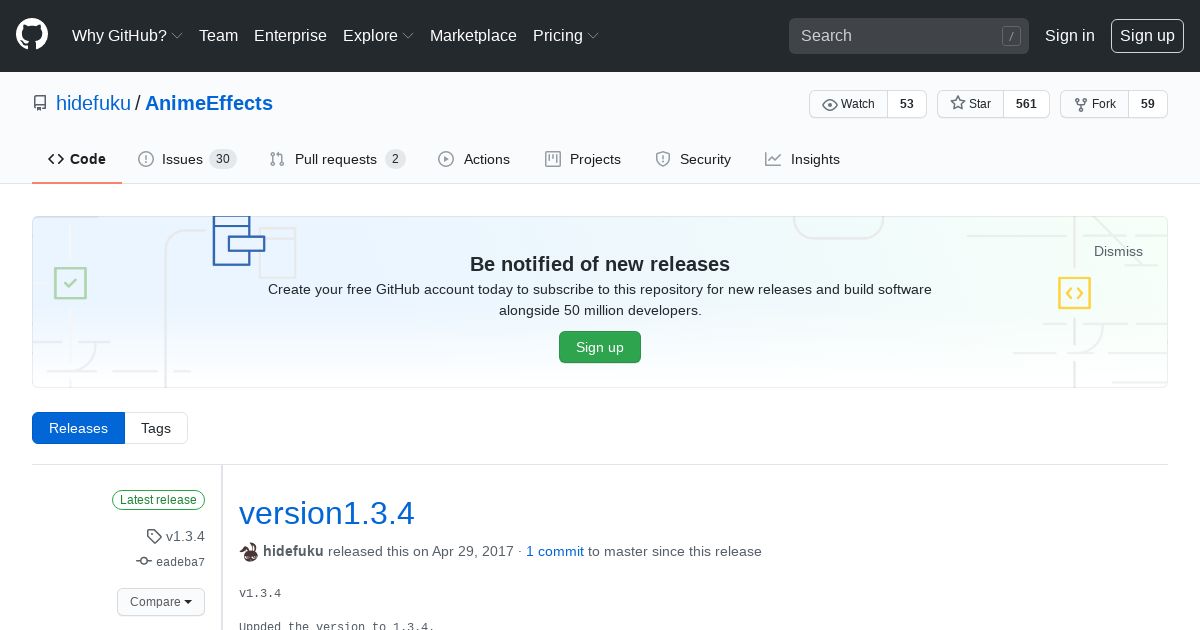Open the AnimeEffects repository link
Viewport: 1200px width, 630px height.
(209, 103)
